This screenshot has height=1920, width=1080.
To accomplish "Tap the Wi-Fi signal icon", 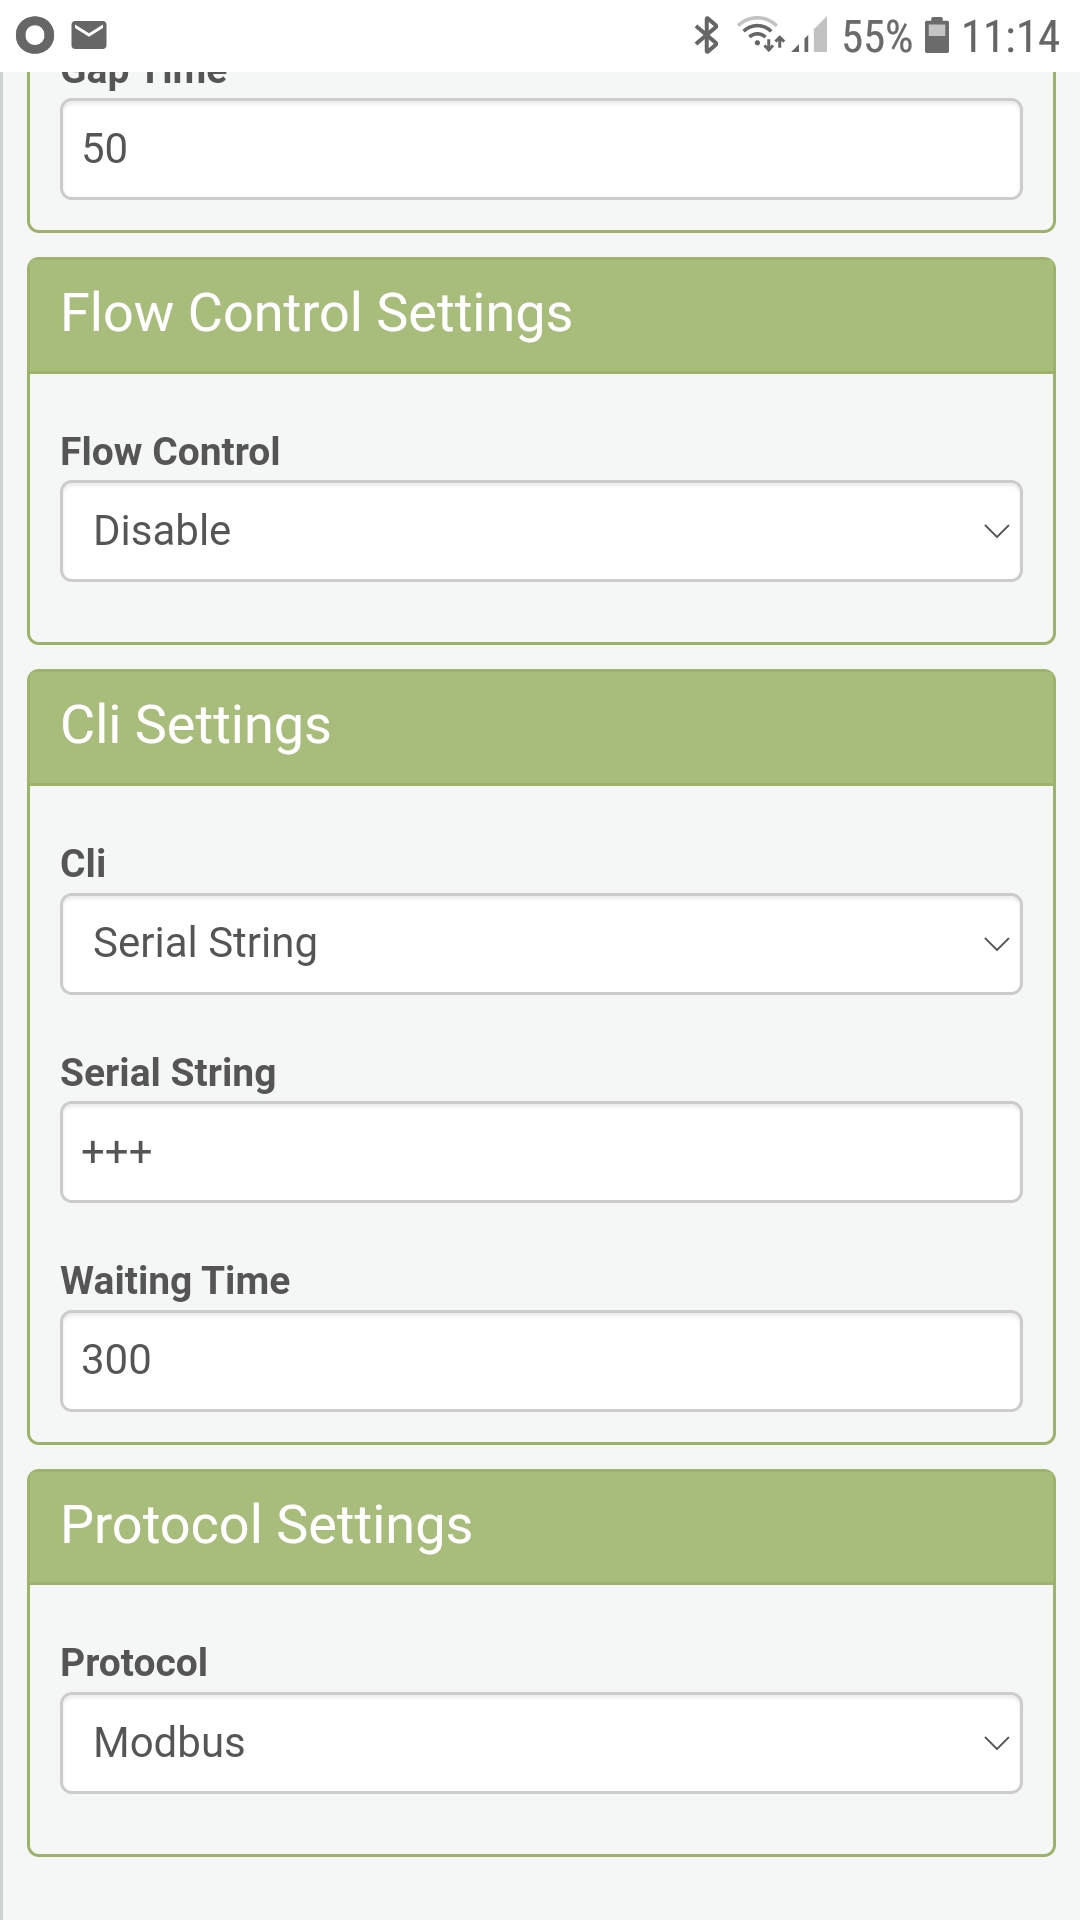I will 761,34.
